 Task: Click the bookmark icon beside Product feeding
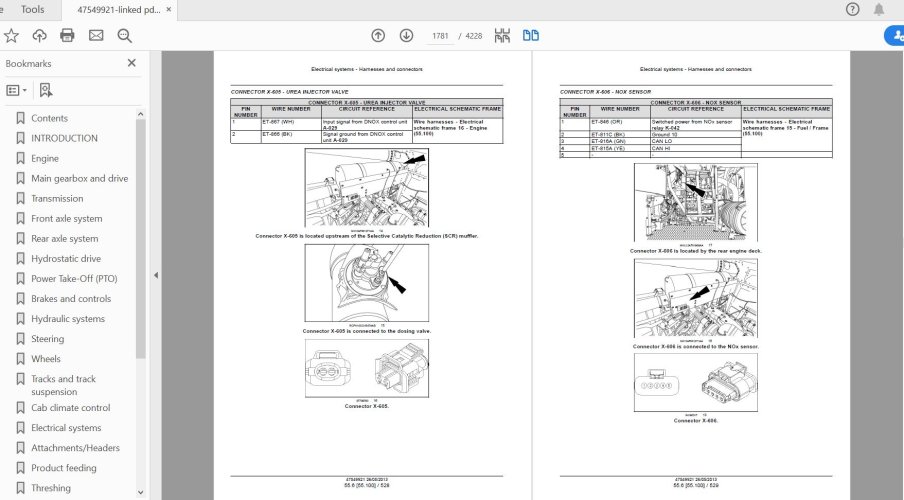[20, 468]
